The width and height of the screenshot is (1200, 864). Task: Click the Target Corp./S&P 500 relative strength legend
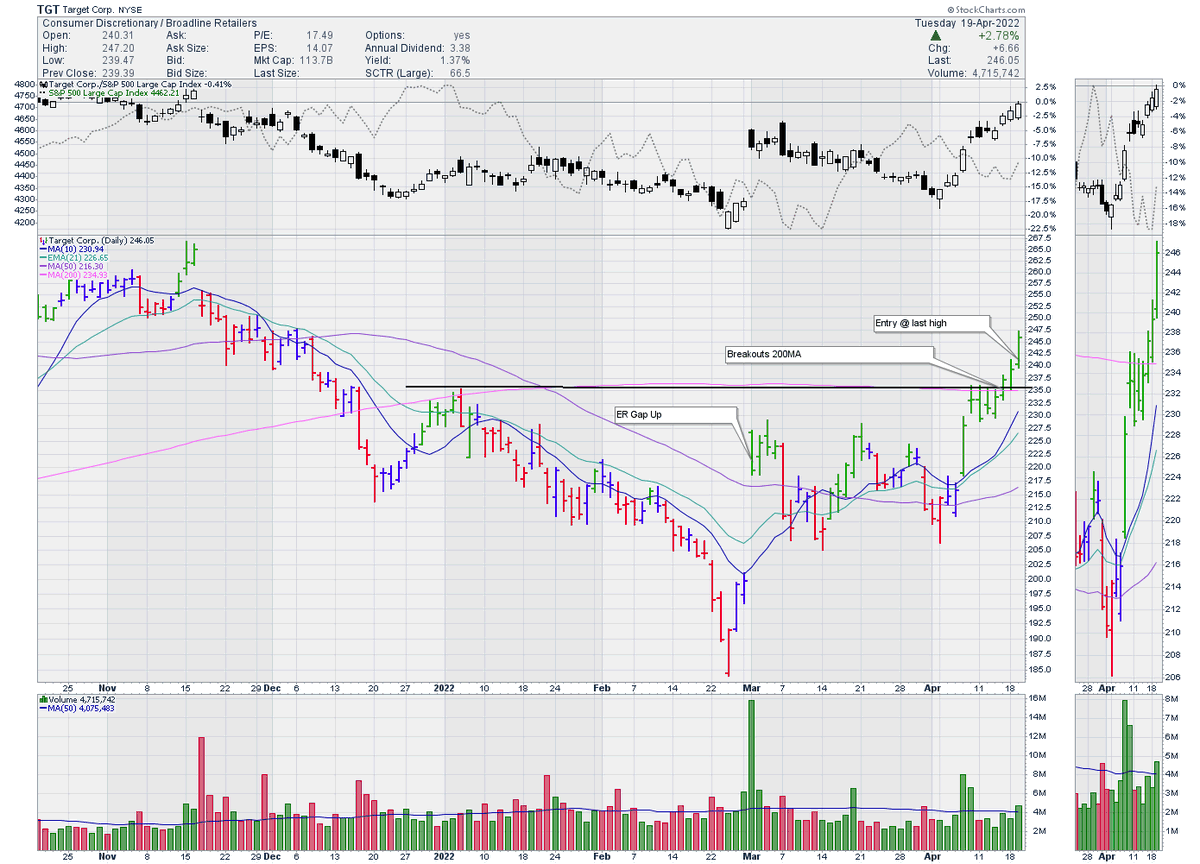coord(138,84)
